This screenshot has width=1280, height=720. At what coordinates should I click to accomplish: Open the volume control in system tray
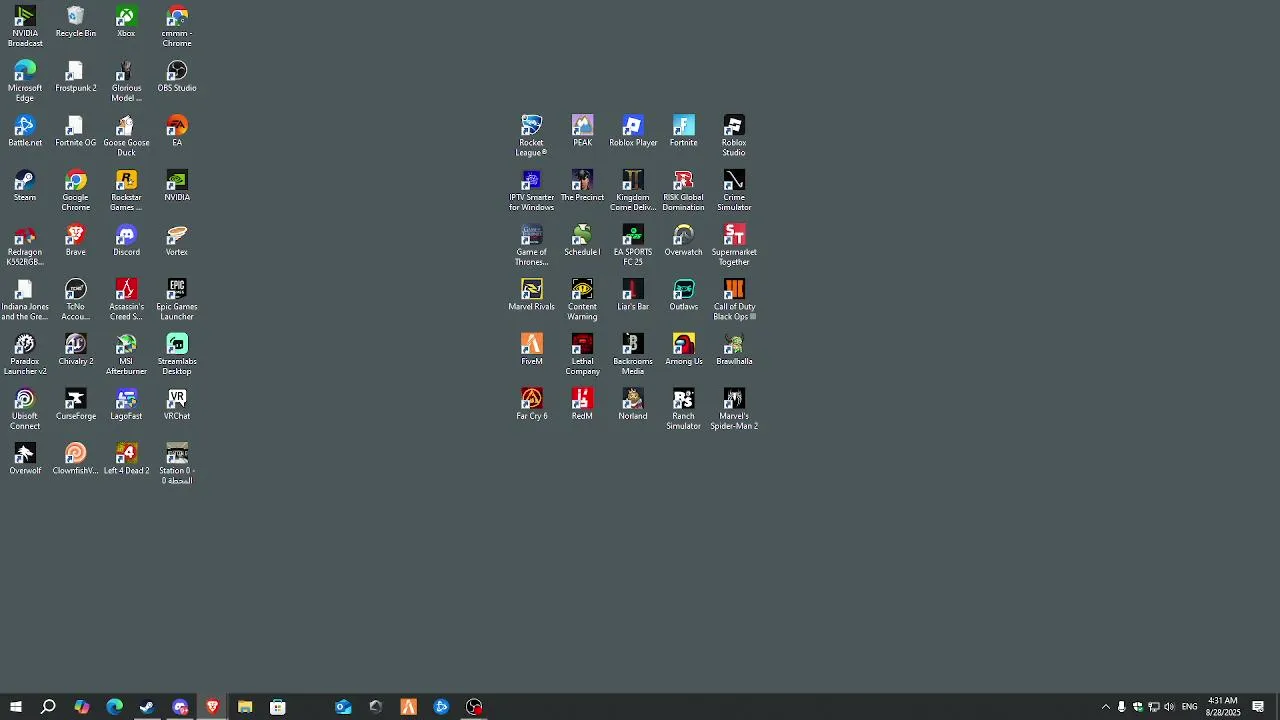pyautogui.click(x=1169, y=707)
